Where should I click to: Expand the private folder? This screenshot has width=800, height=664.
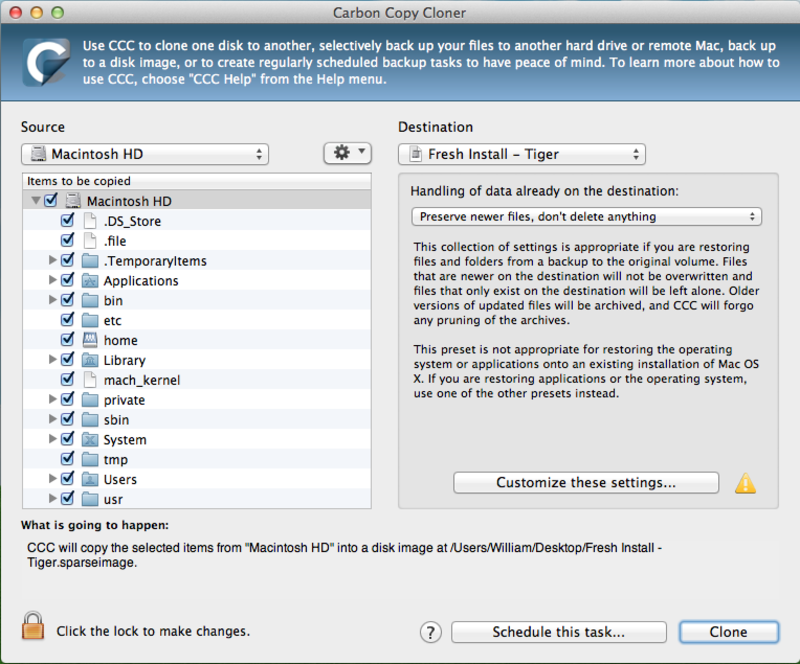tap(52, 400)
